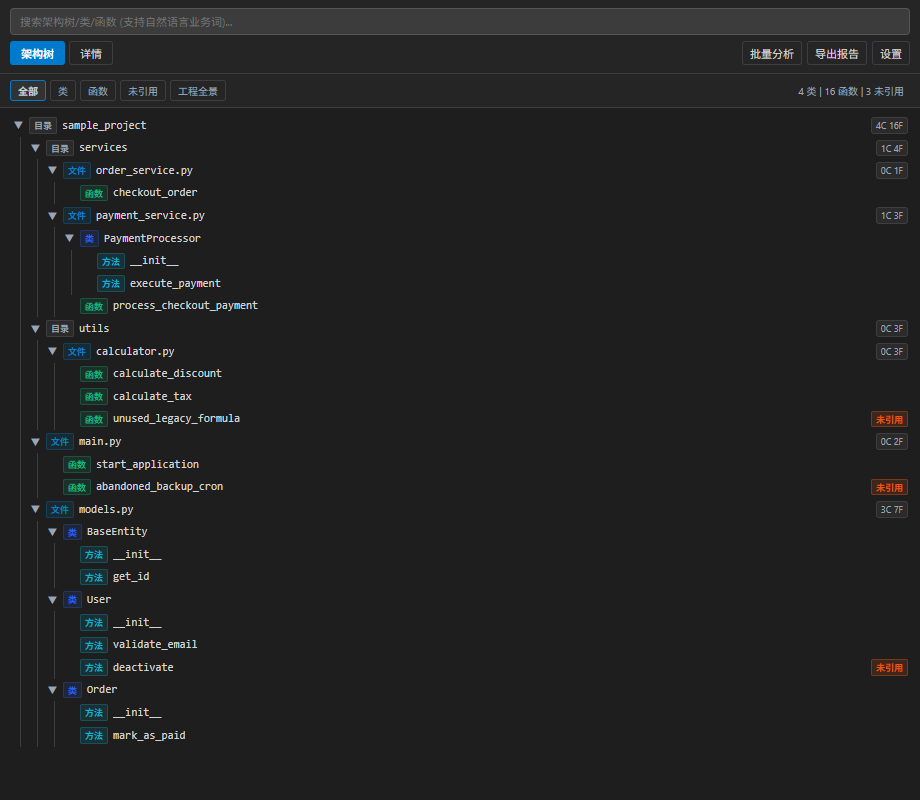The height and width of the screenshot is (800, 920).
Task: Click the 函数 badge of abandoned_backup_cron
Action: 77,487
